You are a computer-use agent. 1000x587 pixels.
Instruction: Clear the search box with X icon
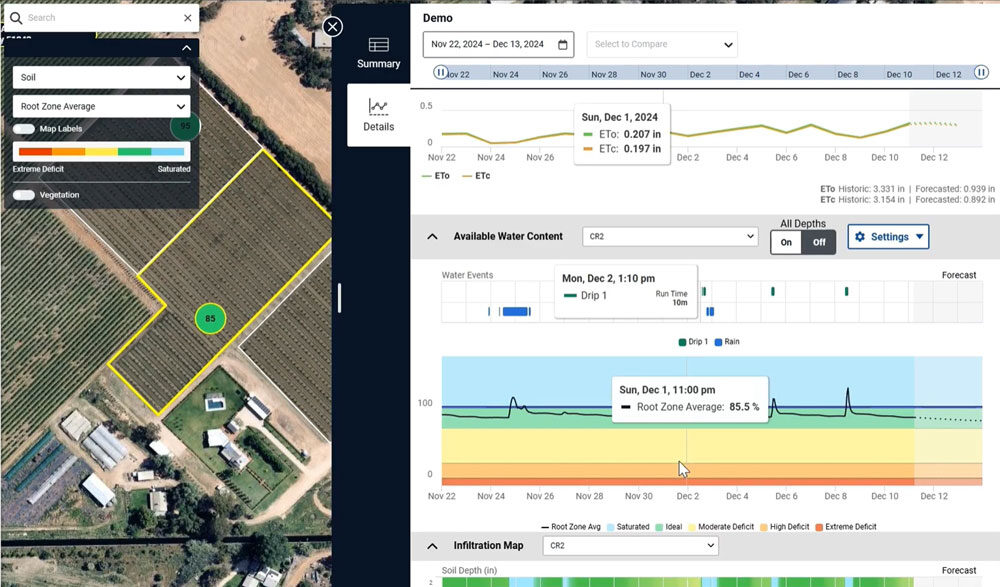coord(188,18)
